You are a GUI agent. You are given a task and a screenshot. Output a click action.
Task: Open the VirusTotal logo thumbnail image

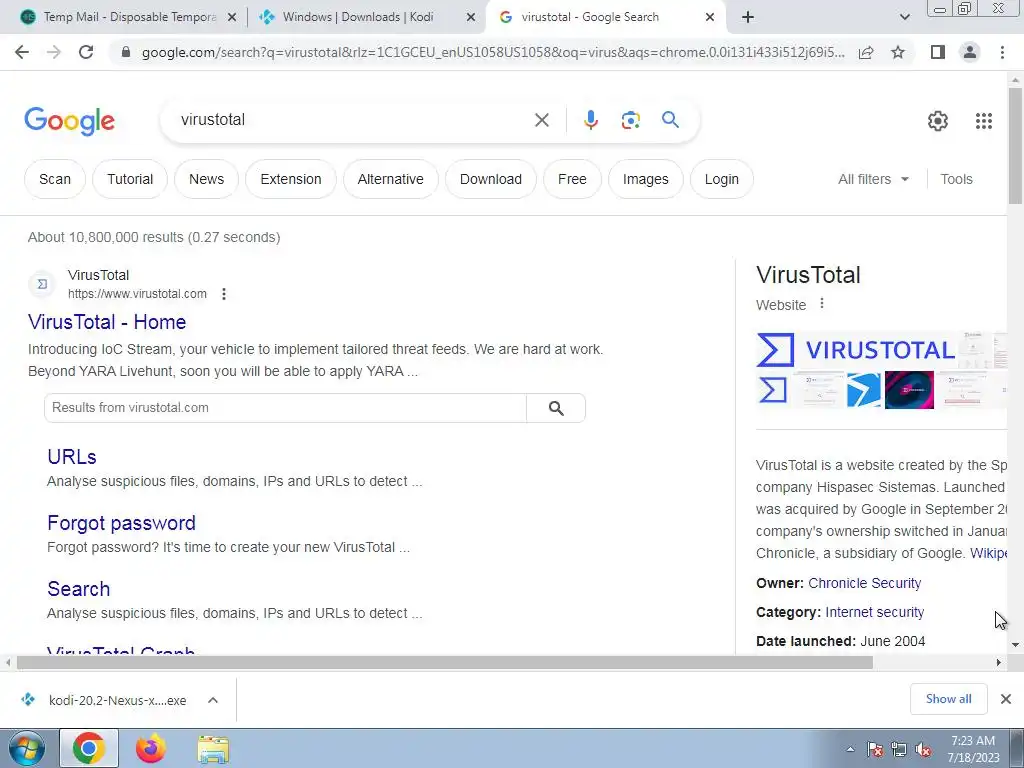pos(856,350)
